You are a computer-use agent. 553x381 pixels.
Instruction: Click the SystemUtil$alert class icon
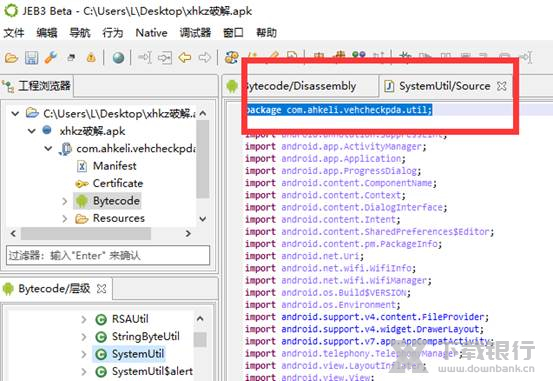click(101, 371)
